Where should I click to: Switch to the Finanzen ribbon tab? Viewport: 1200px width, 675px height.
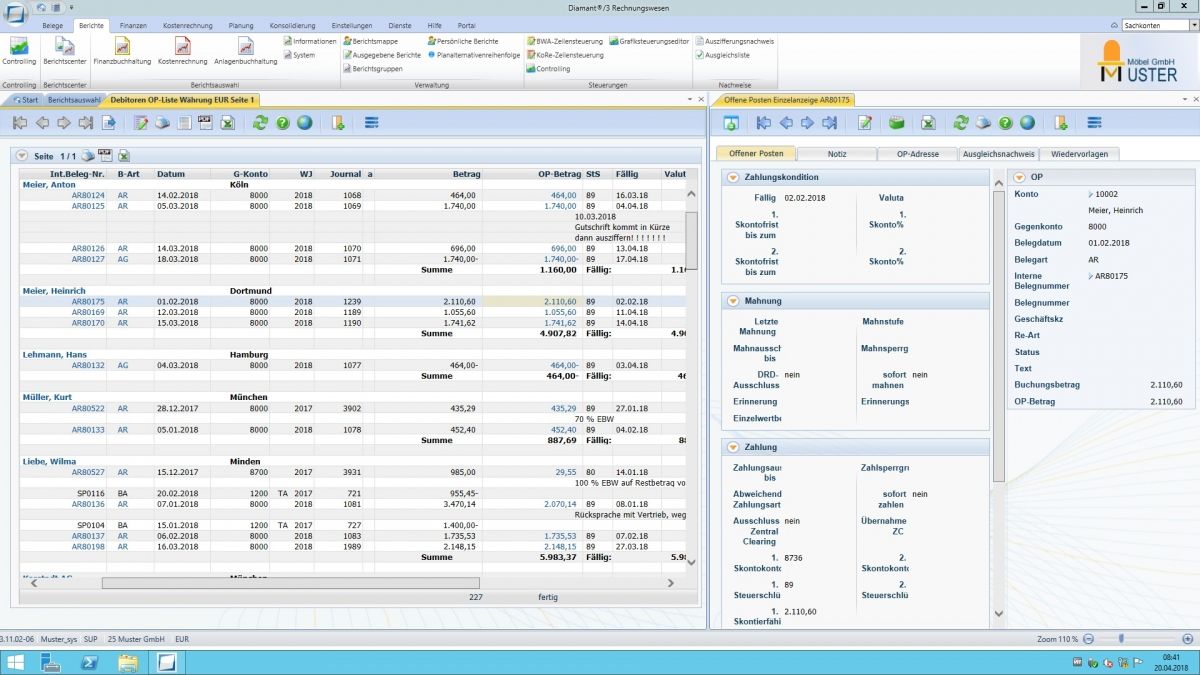click(133, 25)
